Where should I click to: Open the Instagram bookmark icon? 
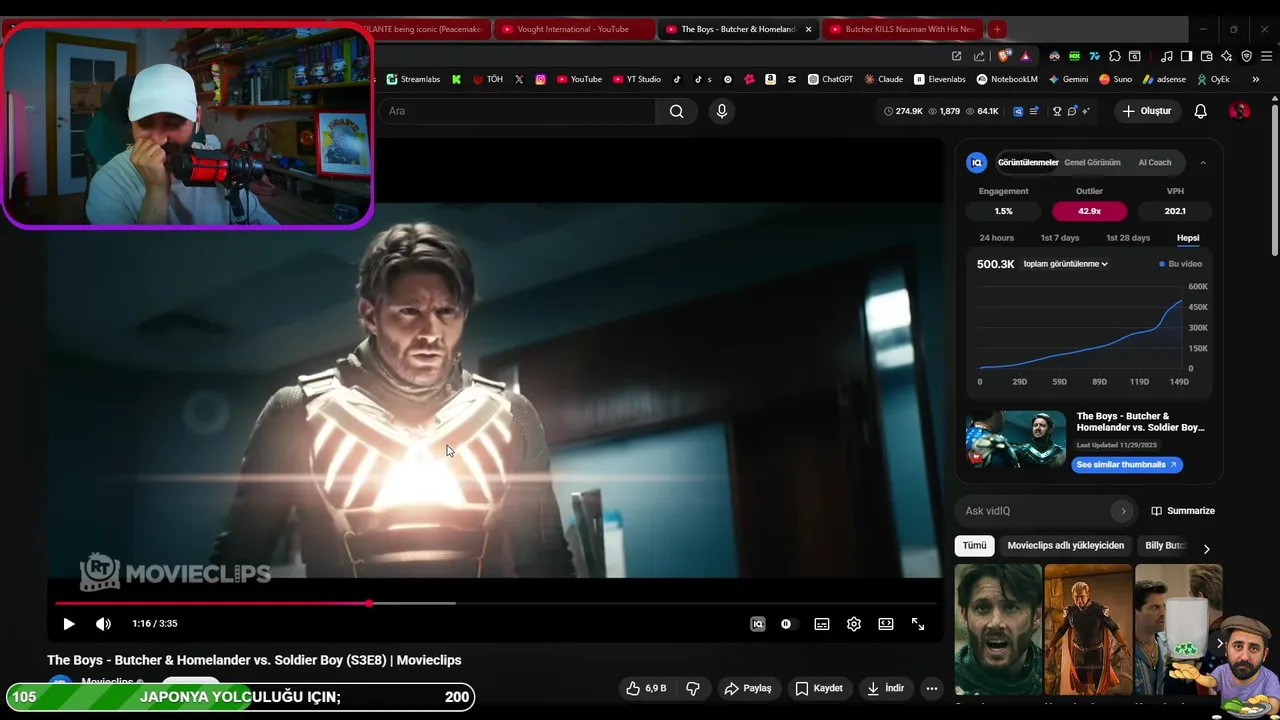pos(541,79)
